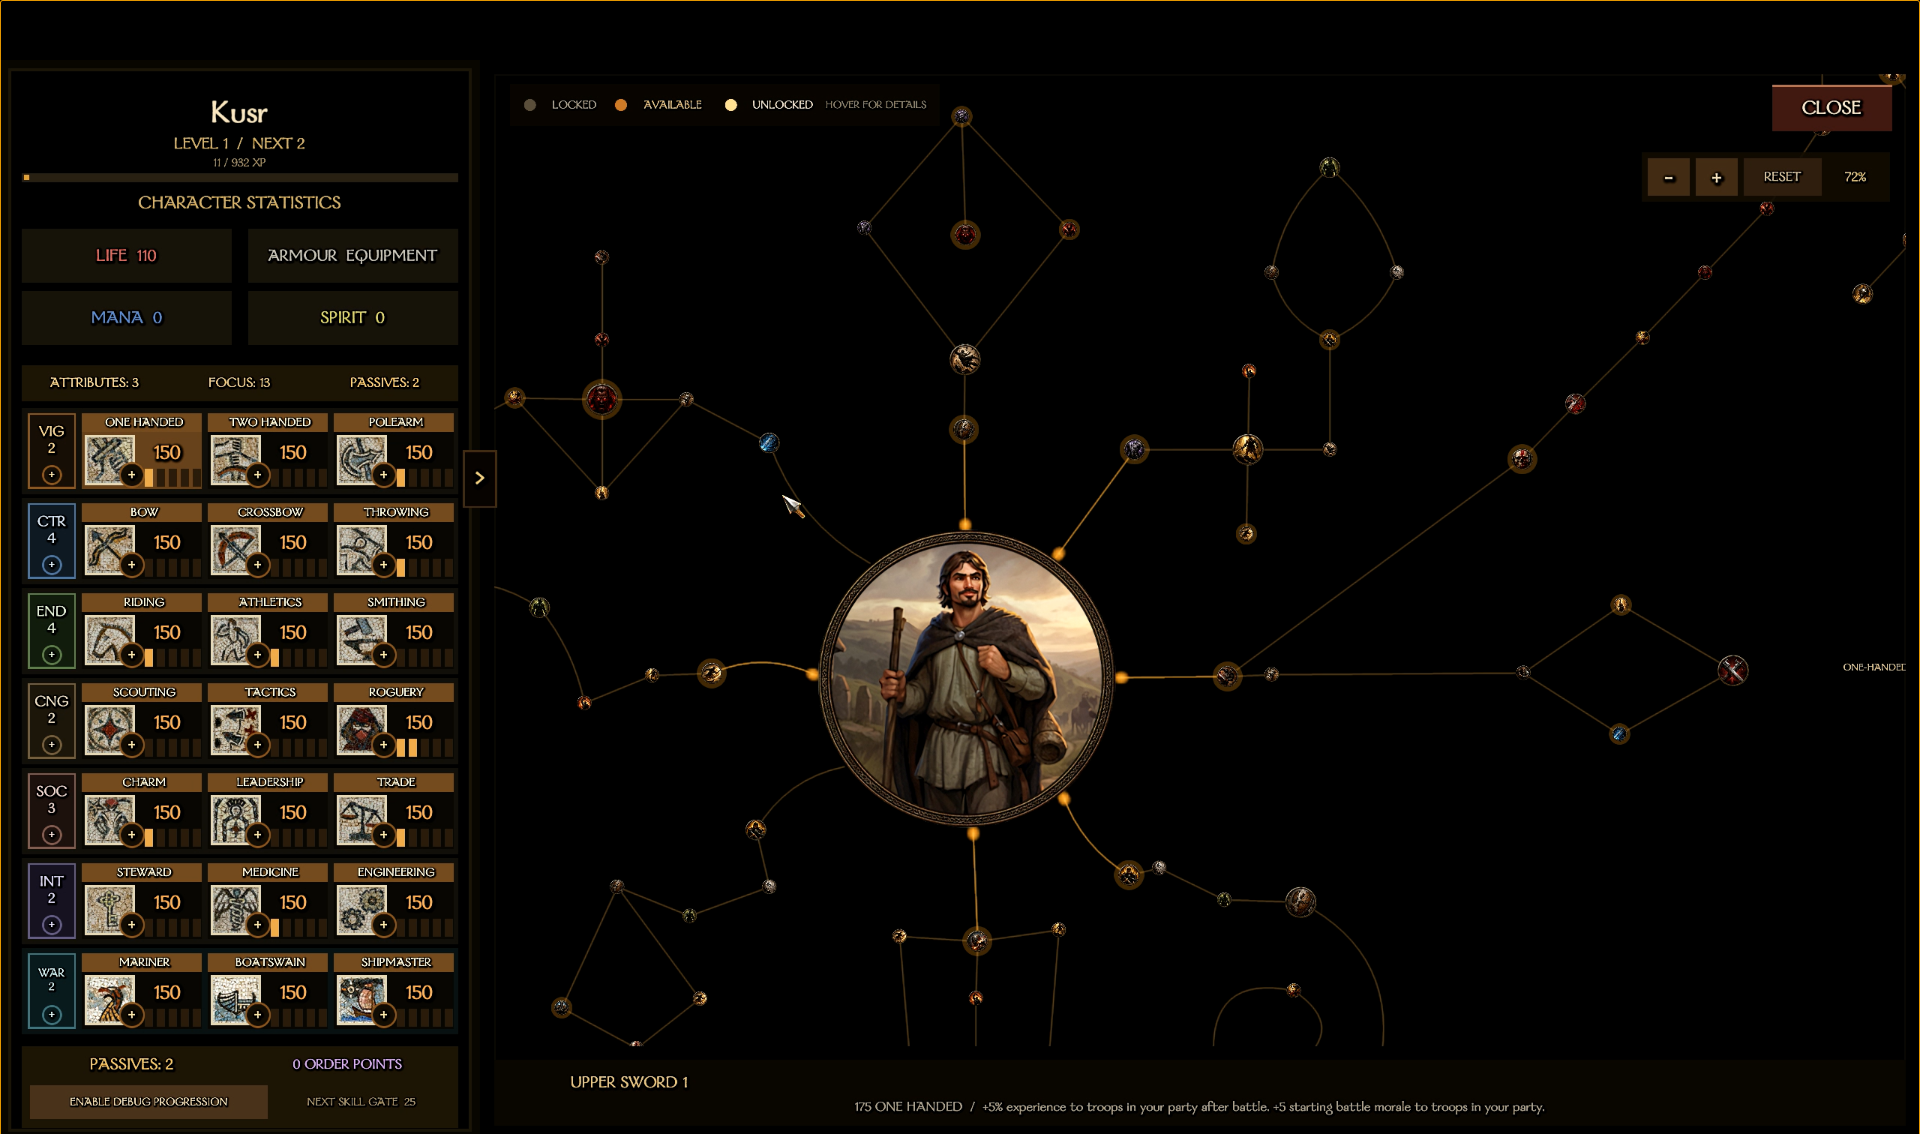This screenshot has width=1920, height=1134.
Task: Select the Leadership skill icon
Action: [235, 819]
